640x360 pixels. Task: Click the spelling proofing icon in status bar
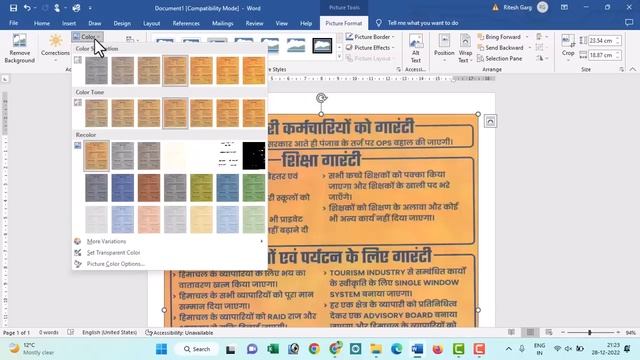(x=71, y=332)
